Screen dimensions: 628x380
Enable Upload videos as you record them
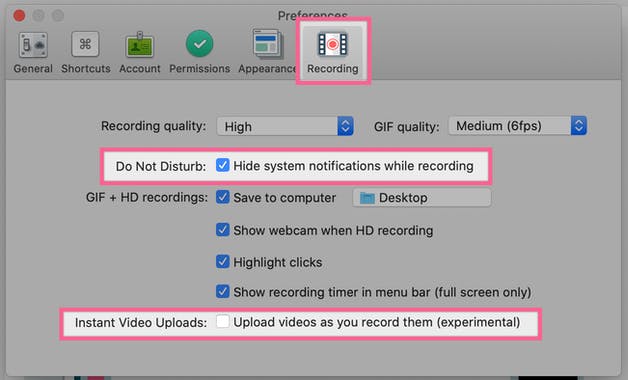(x=223, y=321)
